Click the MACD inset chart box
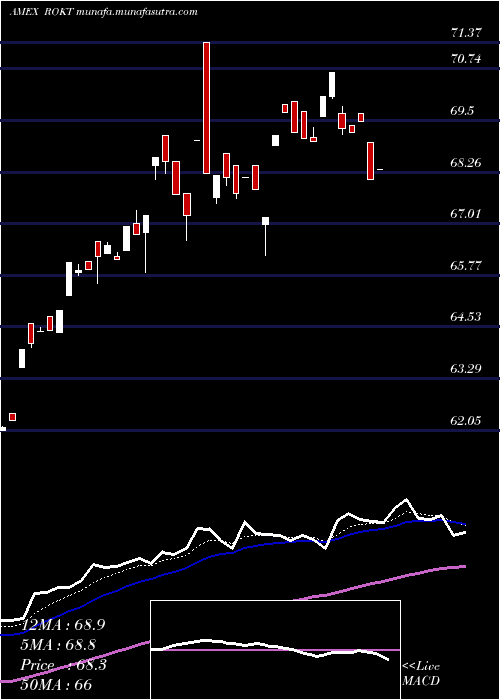 click(x=275, y=650)
